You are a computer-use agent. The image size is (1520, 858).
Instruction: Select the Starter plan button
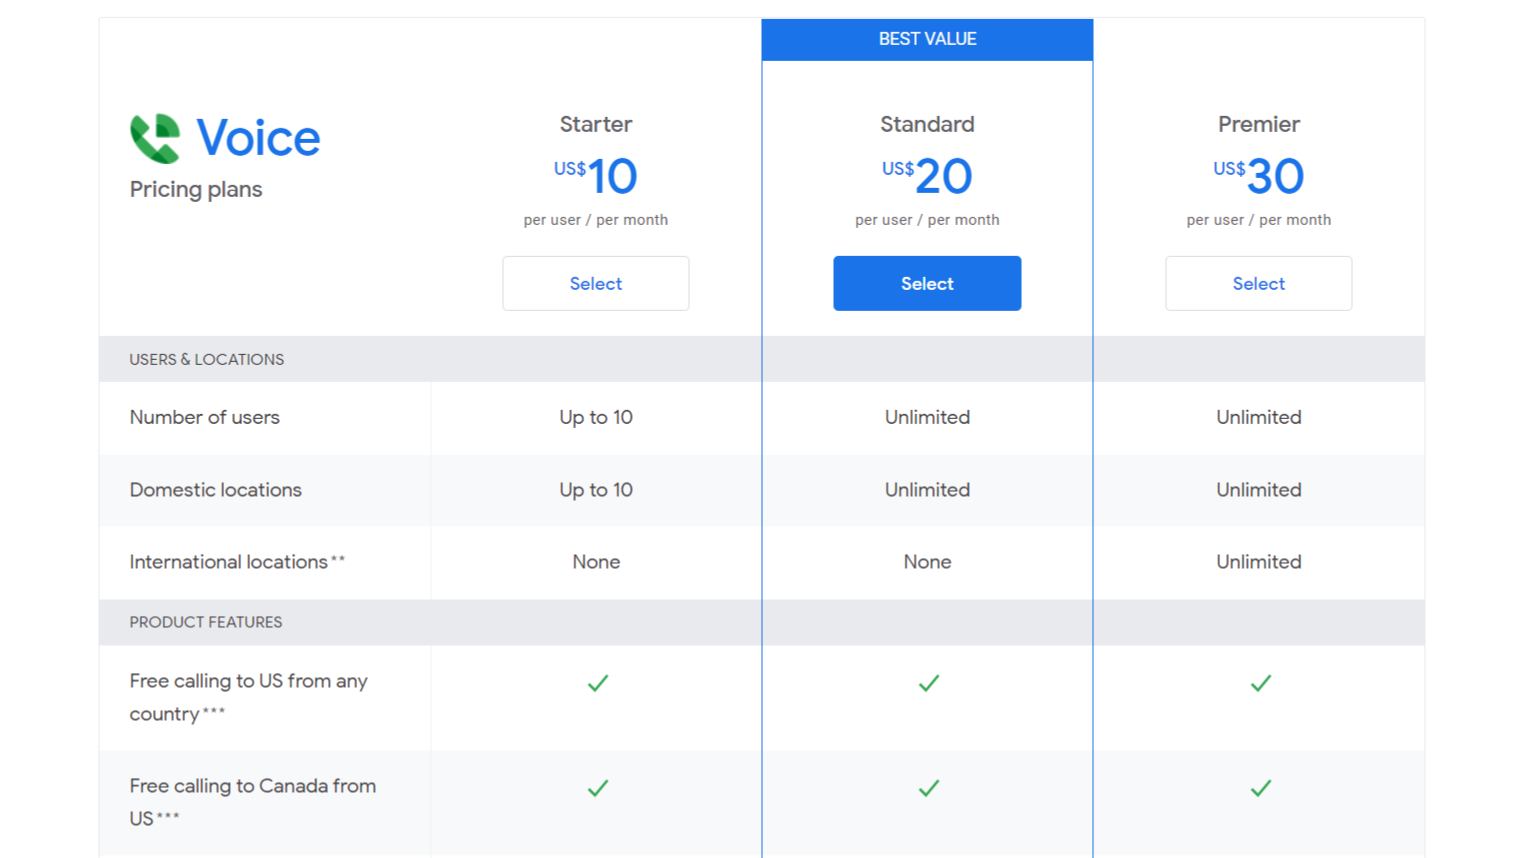[596, 283]
